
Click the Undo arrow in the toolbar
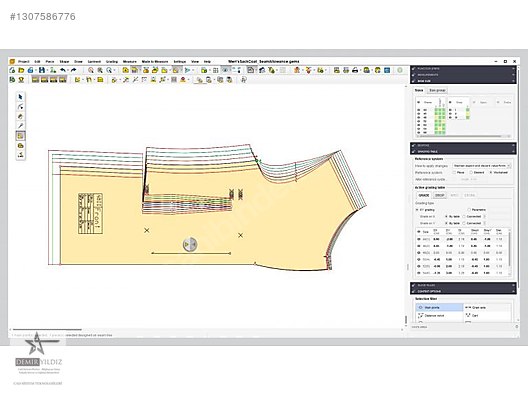[x=63, y=70]
